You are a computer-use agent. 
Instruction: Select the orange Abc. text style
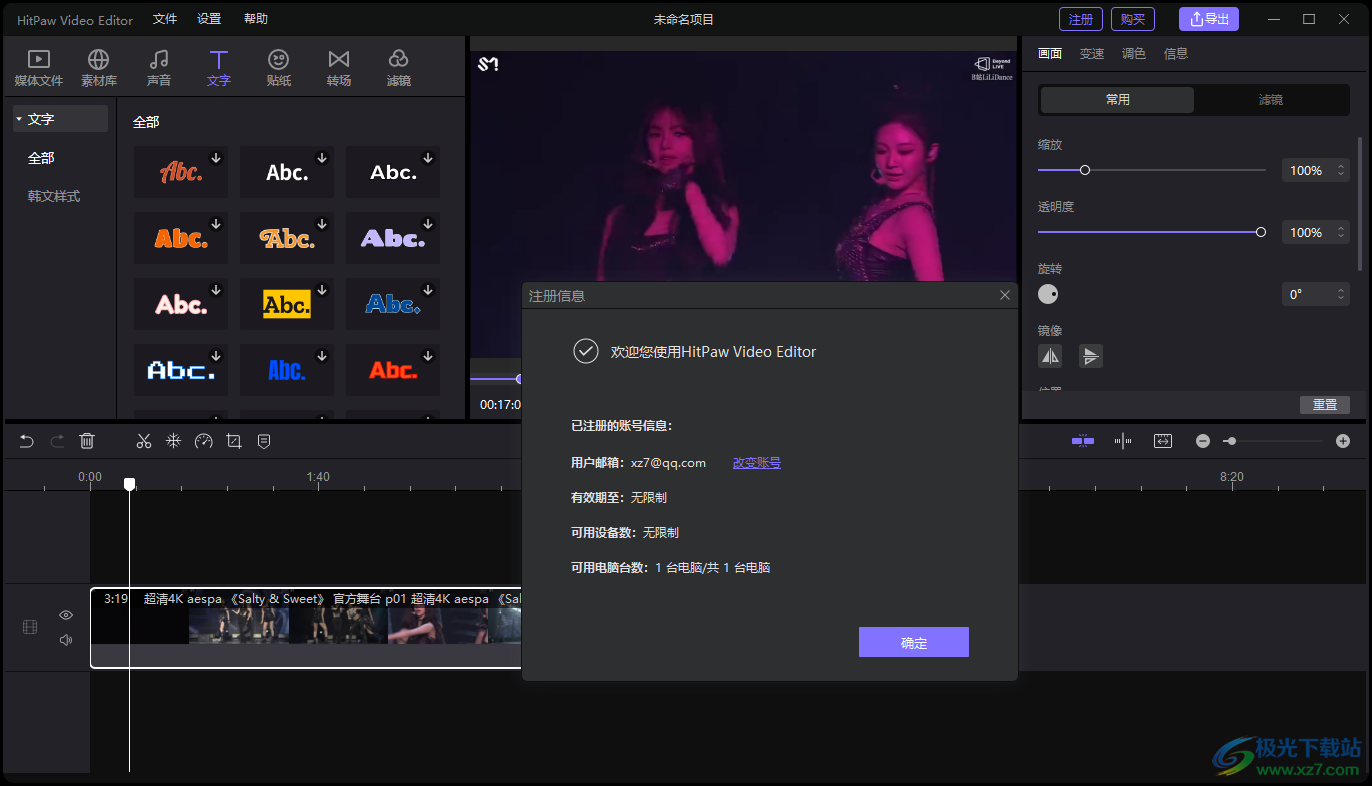pyautogui.click(x=181, y=238)
